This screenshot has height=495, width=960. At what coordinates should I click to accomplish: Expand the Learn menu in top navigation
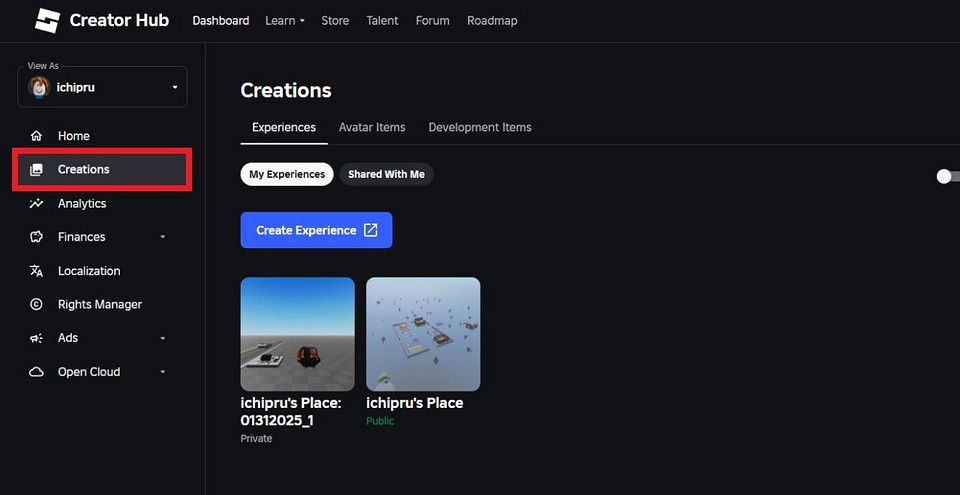click(284, 20)
